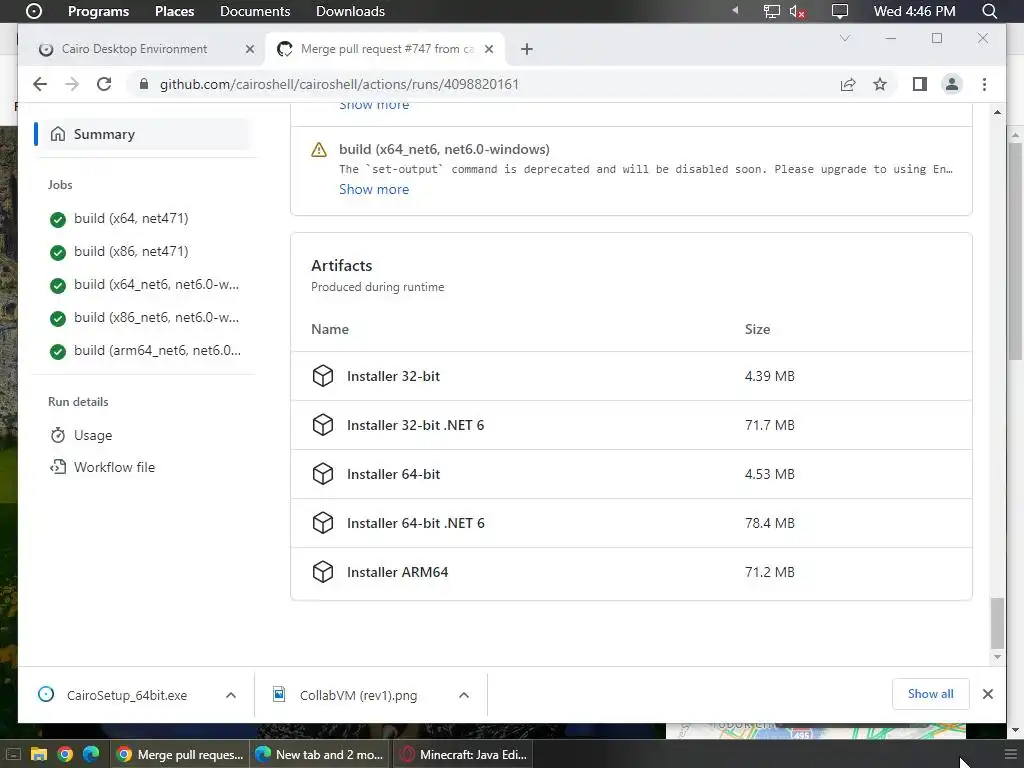The image size is (1024, 768).
Task: Click scrollbar down arrow in page
Action: [997, 657]
